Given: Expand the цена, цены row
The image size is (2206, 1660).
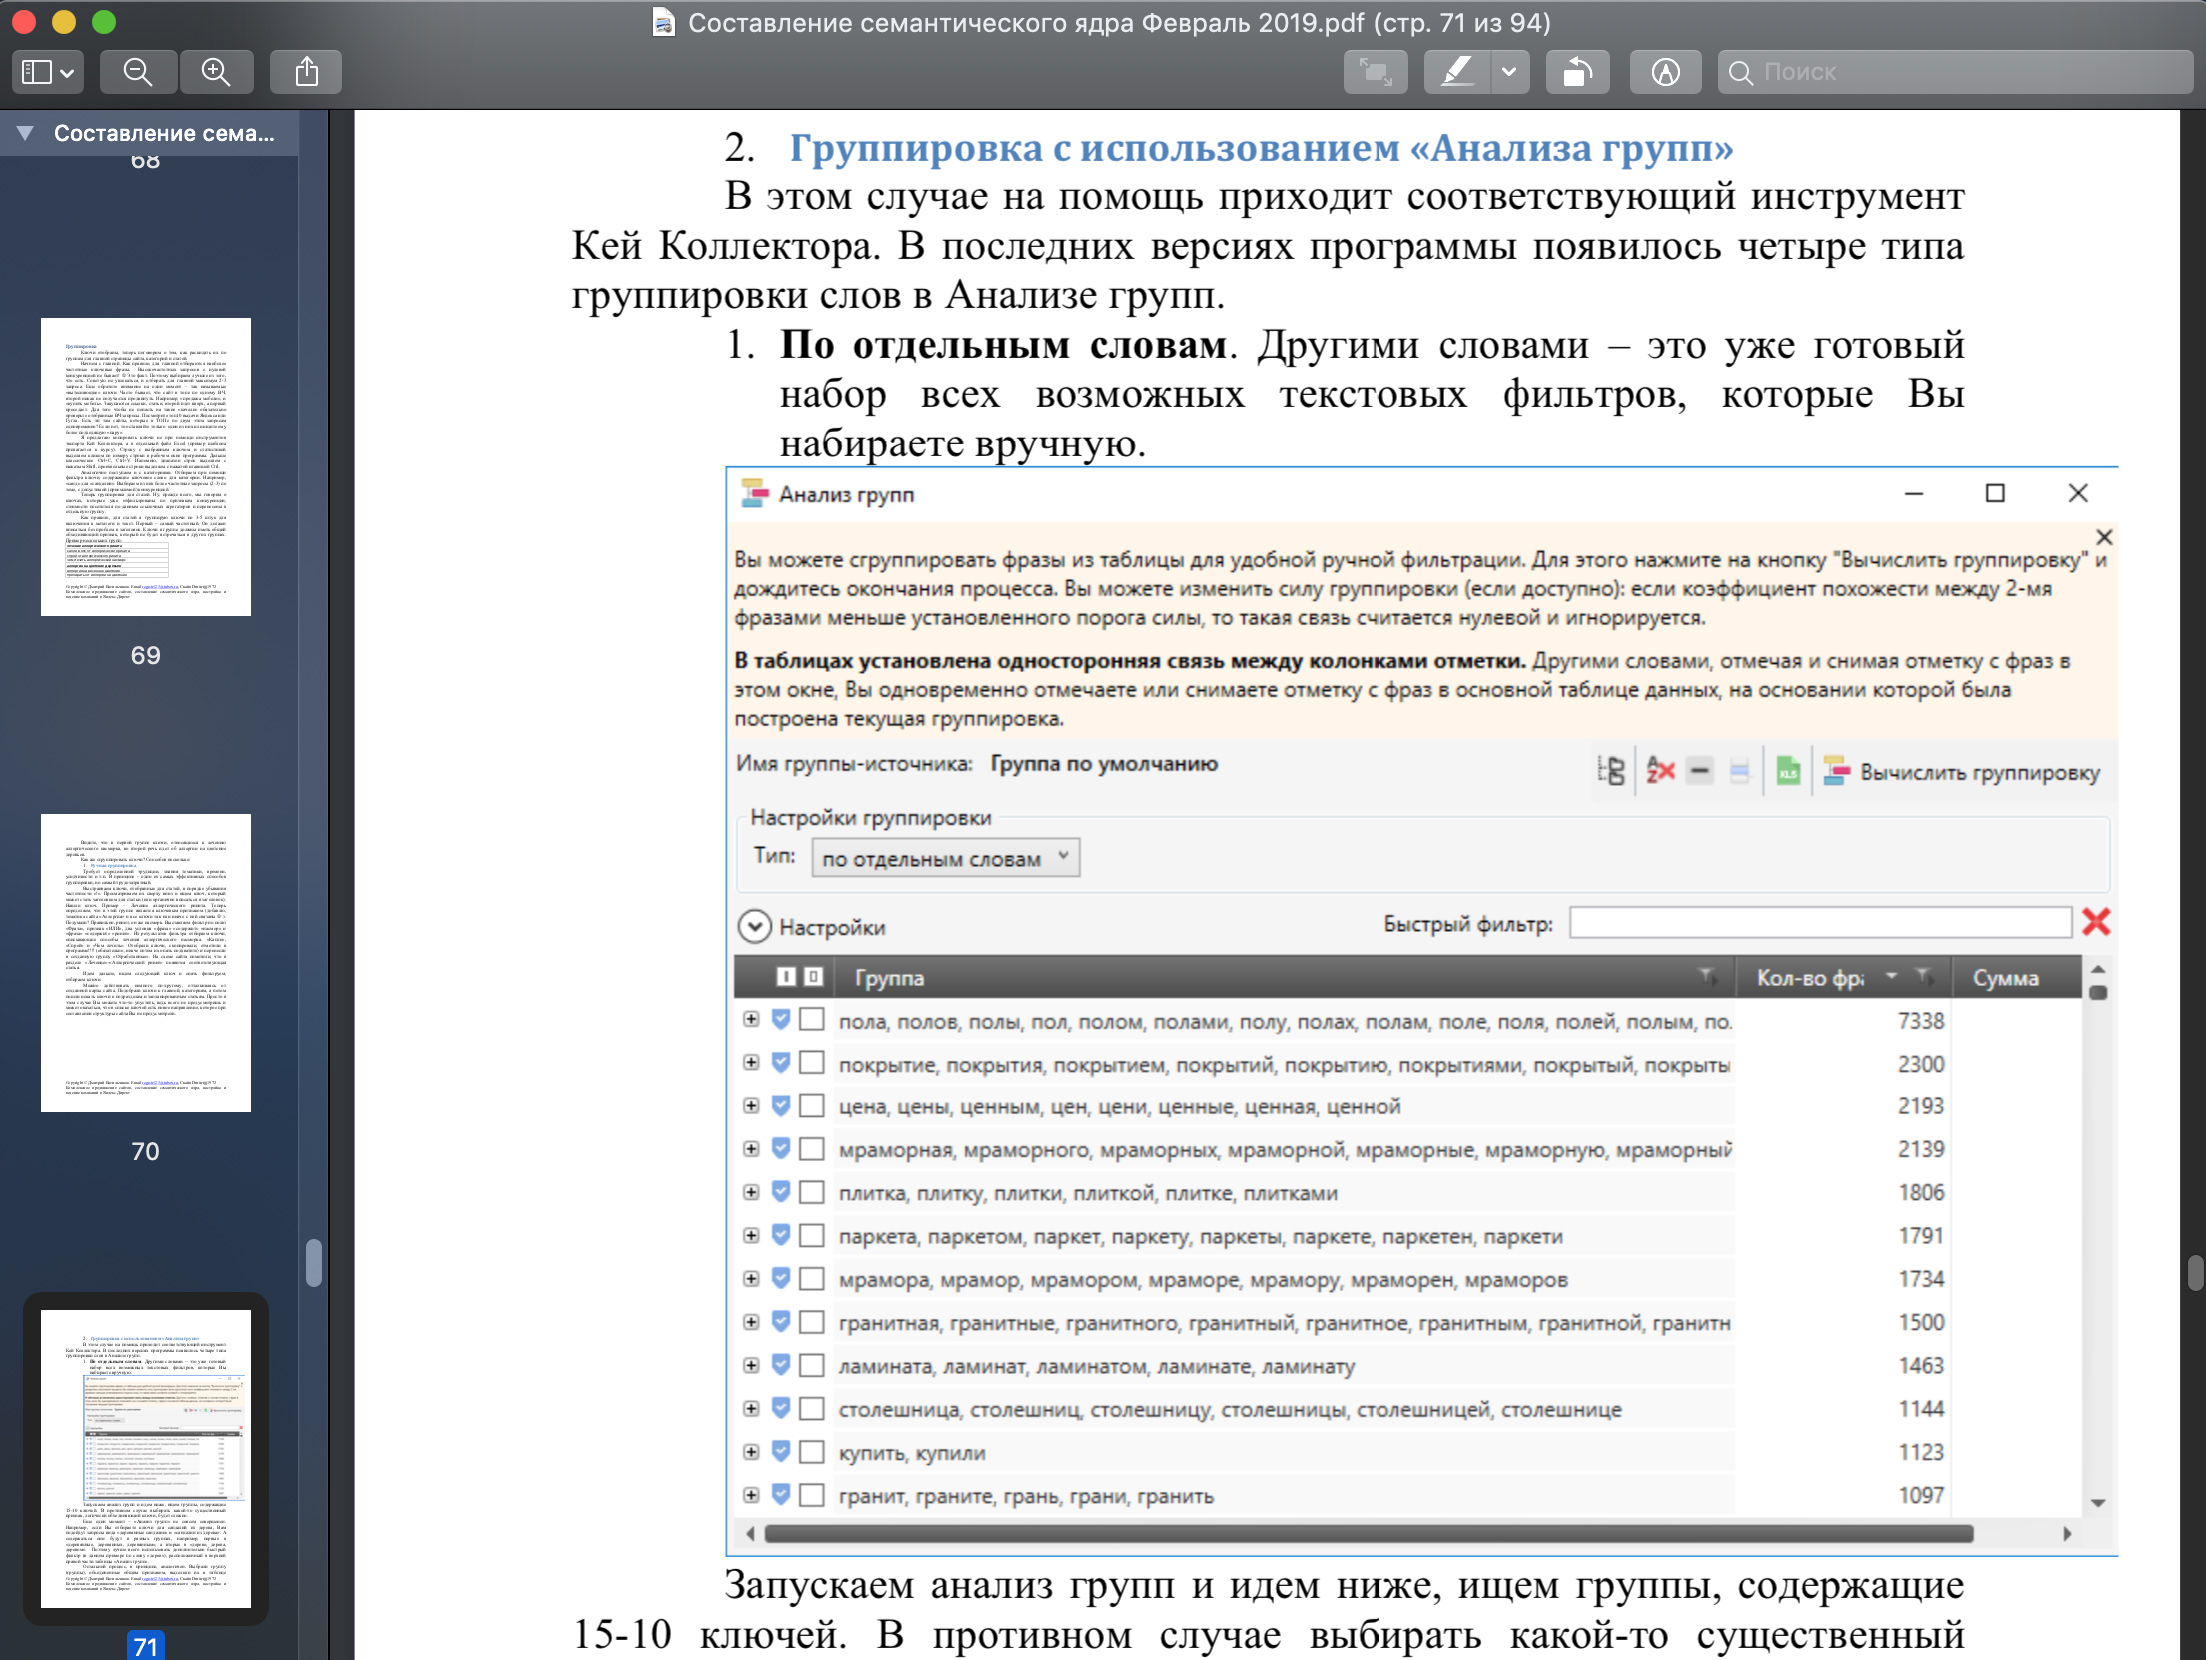Looking at the screenshot, I should 751,1105.
